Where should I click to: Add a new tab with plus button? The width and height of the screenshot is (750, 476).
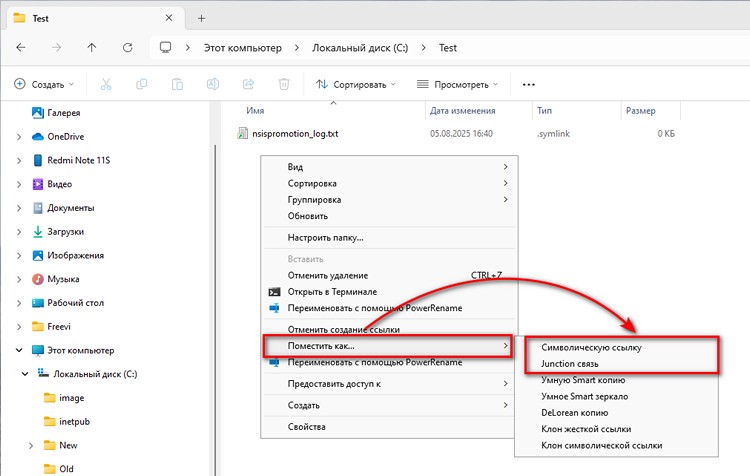[201, 18]
